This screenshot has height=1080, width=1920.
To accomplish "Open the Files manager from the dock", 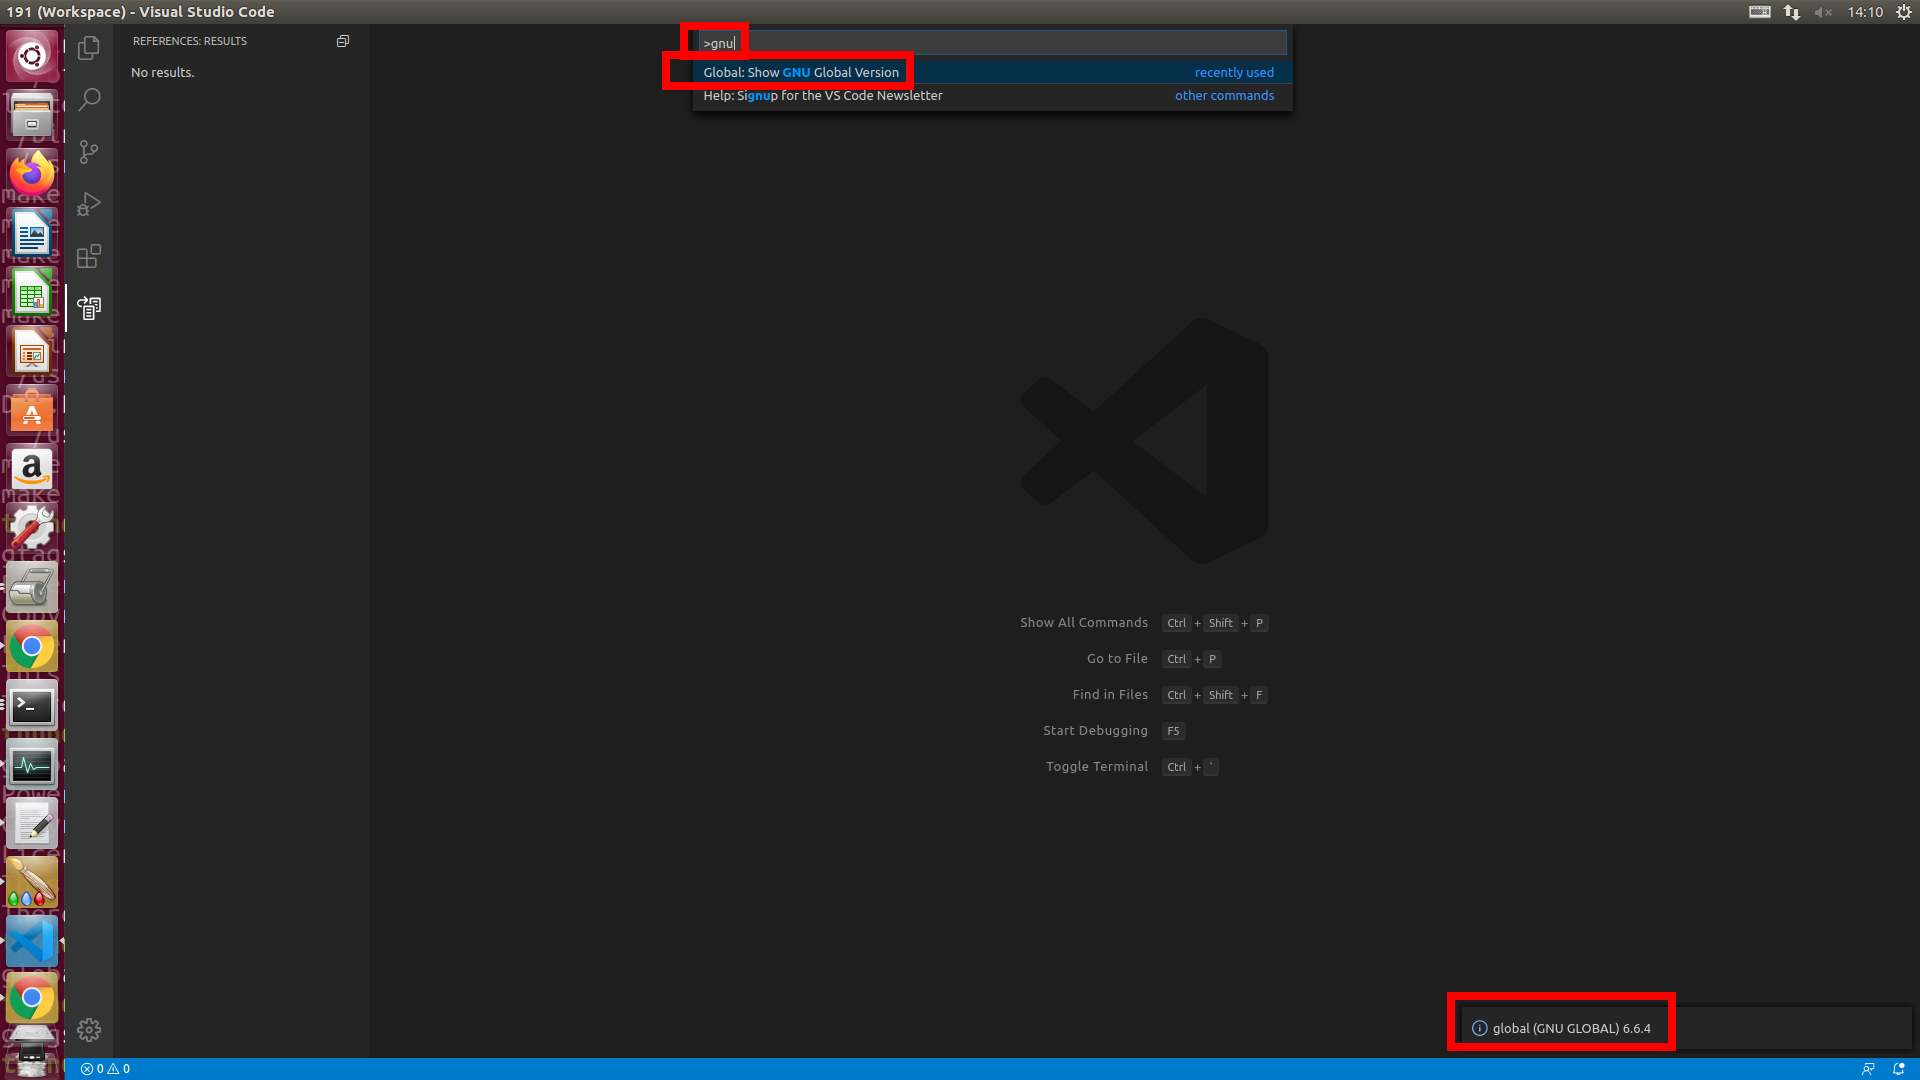I will pyautogui.click(x=32, y=114).
